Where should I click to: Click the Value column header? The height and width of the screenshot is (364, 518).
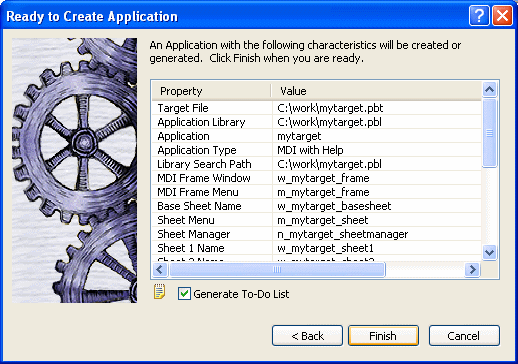click(x=376, y=91)
